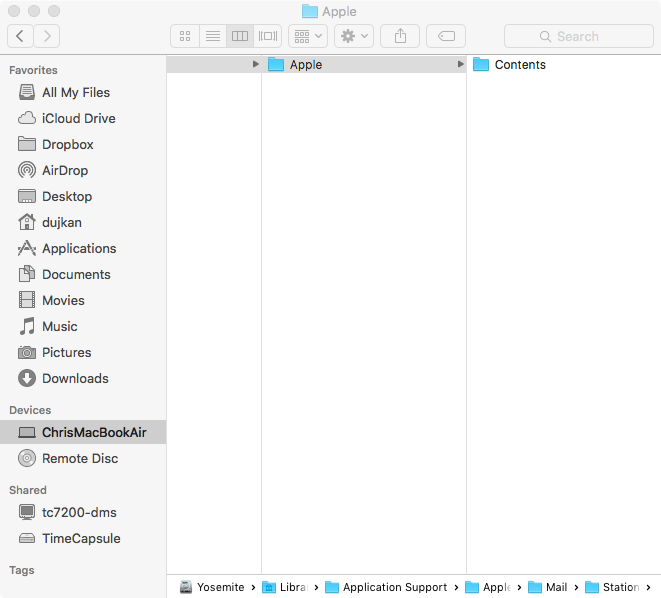661x598 pixels.
Task: Select the Apple folder in column view
Action: pyautogui.click(x=364, y=64)
